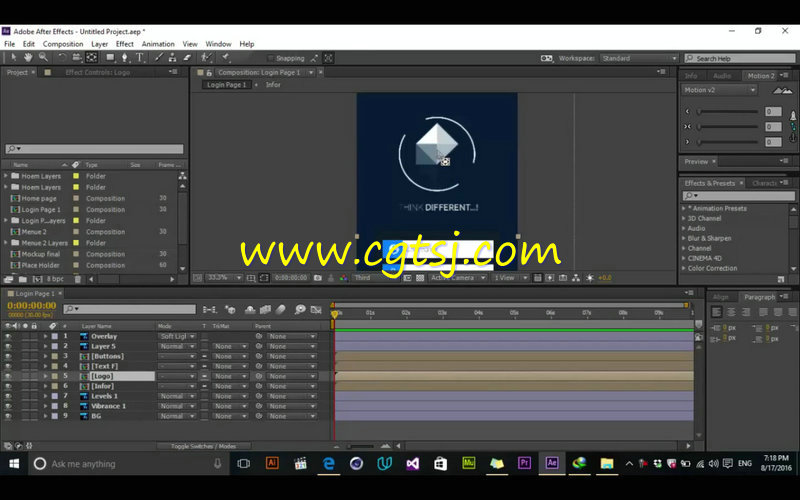Image resolution: width=800 pixels, height=500 pixels.
Task: Open the Motion v2 dropdown
Action: point(719,90)
